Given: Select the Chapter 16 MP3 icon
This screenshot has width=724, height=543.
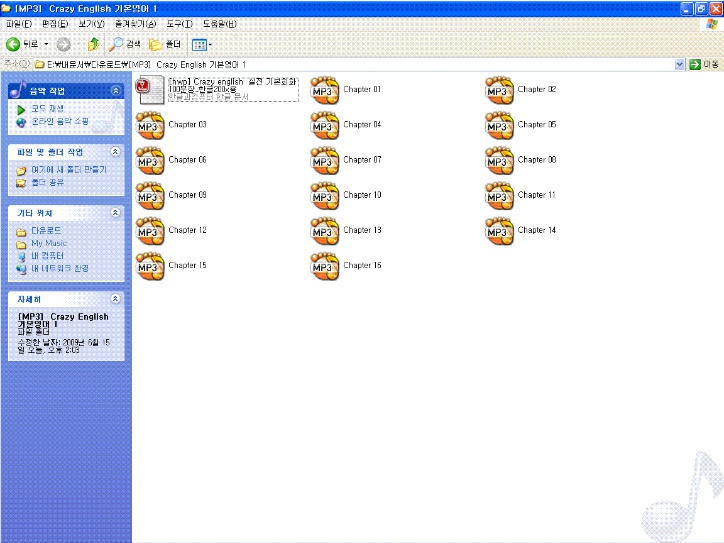Looking at the screenshot, I should pyautogui.click(x=325, y=266).
